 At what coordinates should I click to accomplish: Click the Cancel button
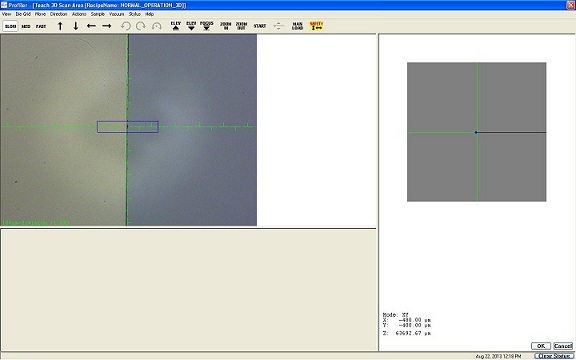pyautogui.click(x=563, y=346)
